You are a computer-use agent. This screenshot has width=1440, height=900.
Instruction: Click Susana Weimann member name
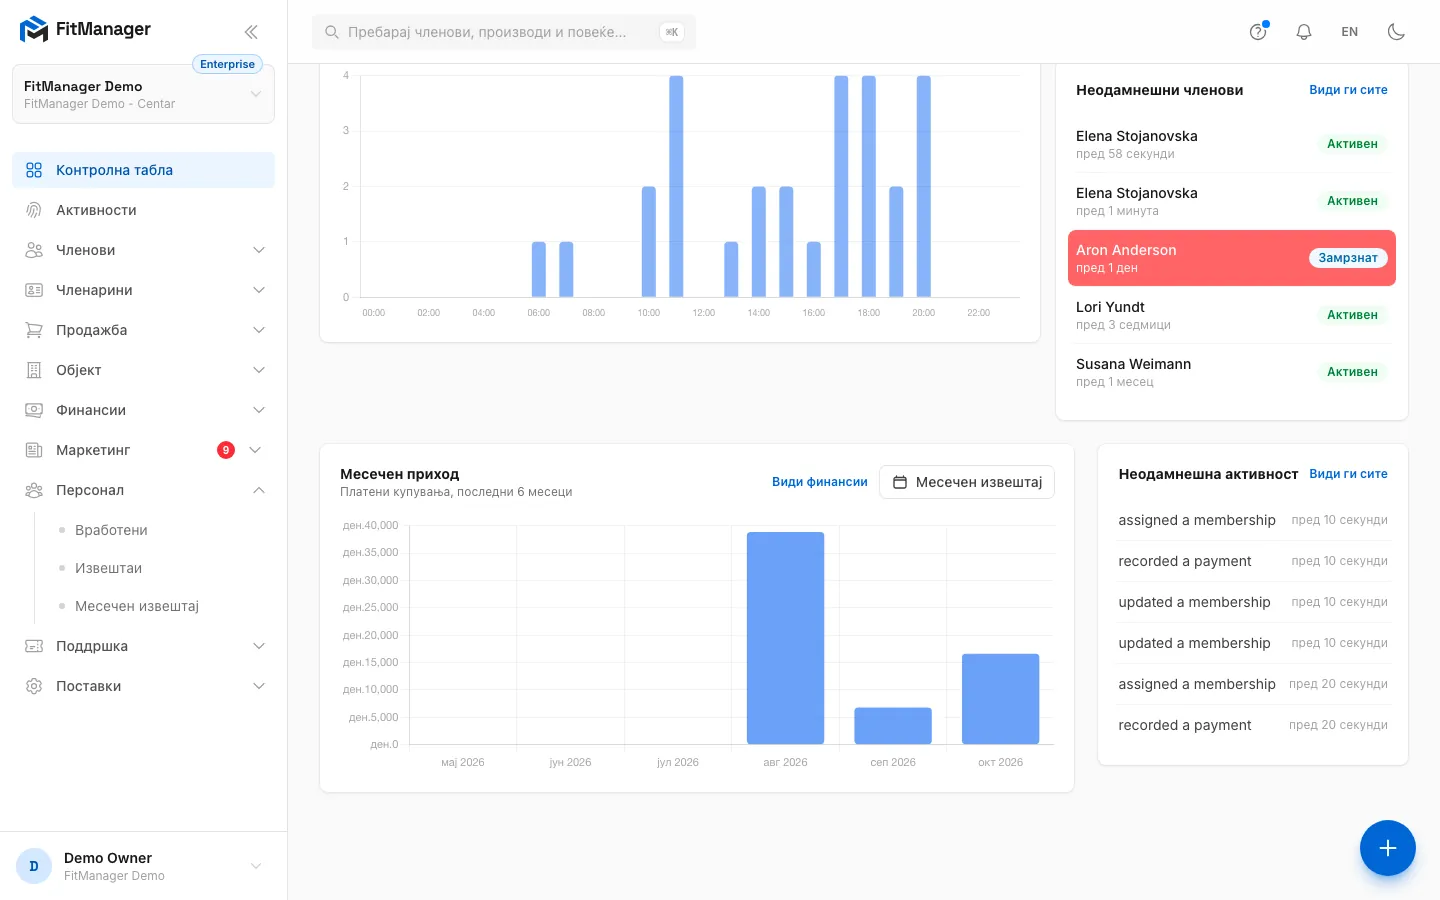tap(1133, 364)
